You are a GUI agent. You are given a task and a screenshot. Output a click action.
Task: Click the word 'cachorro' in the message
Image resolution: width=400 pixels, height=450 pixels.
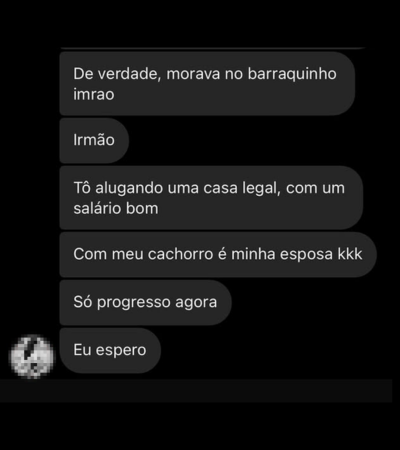pyautogui.click(x=180, y=254)
